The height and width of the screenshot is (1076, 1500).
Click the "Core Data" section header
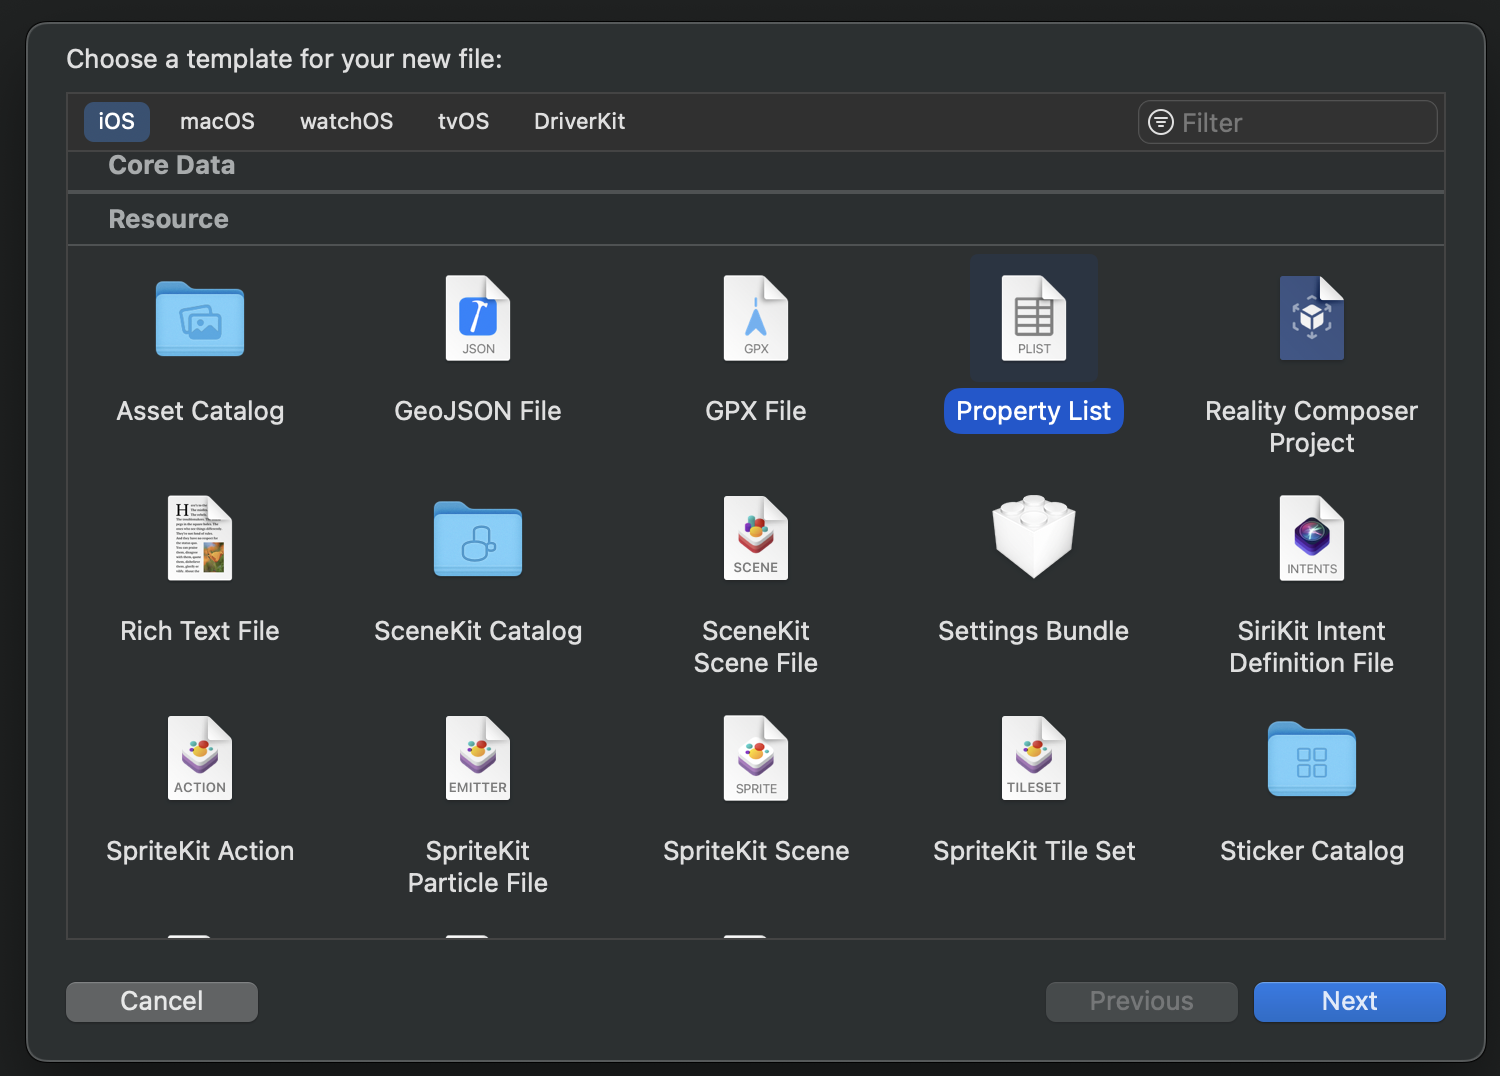[172, 165]
